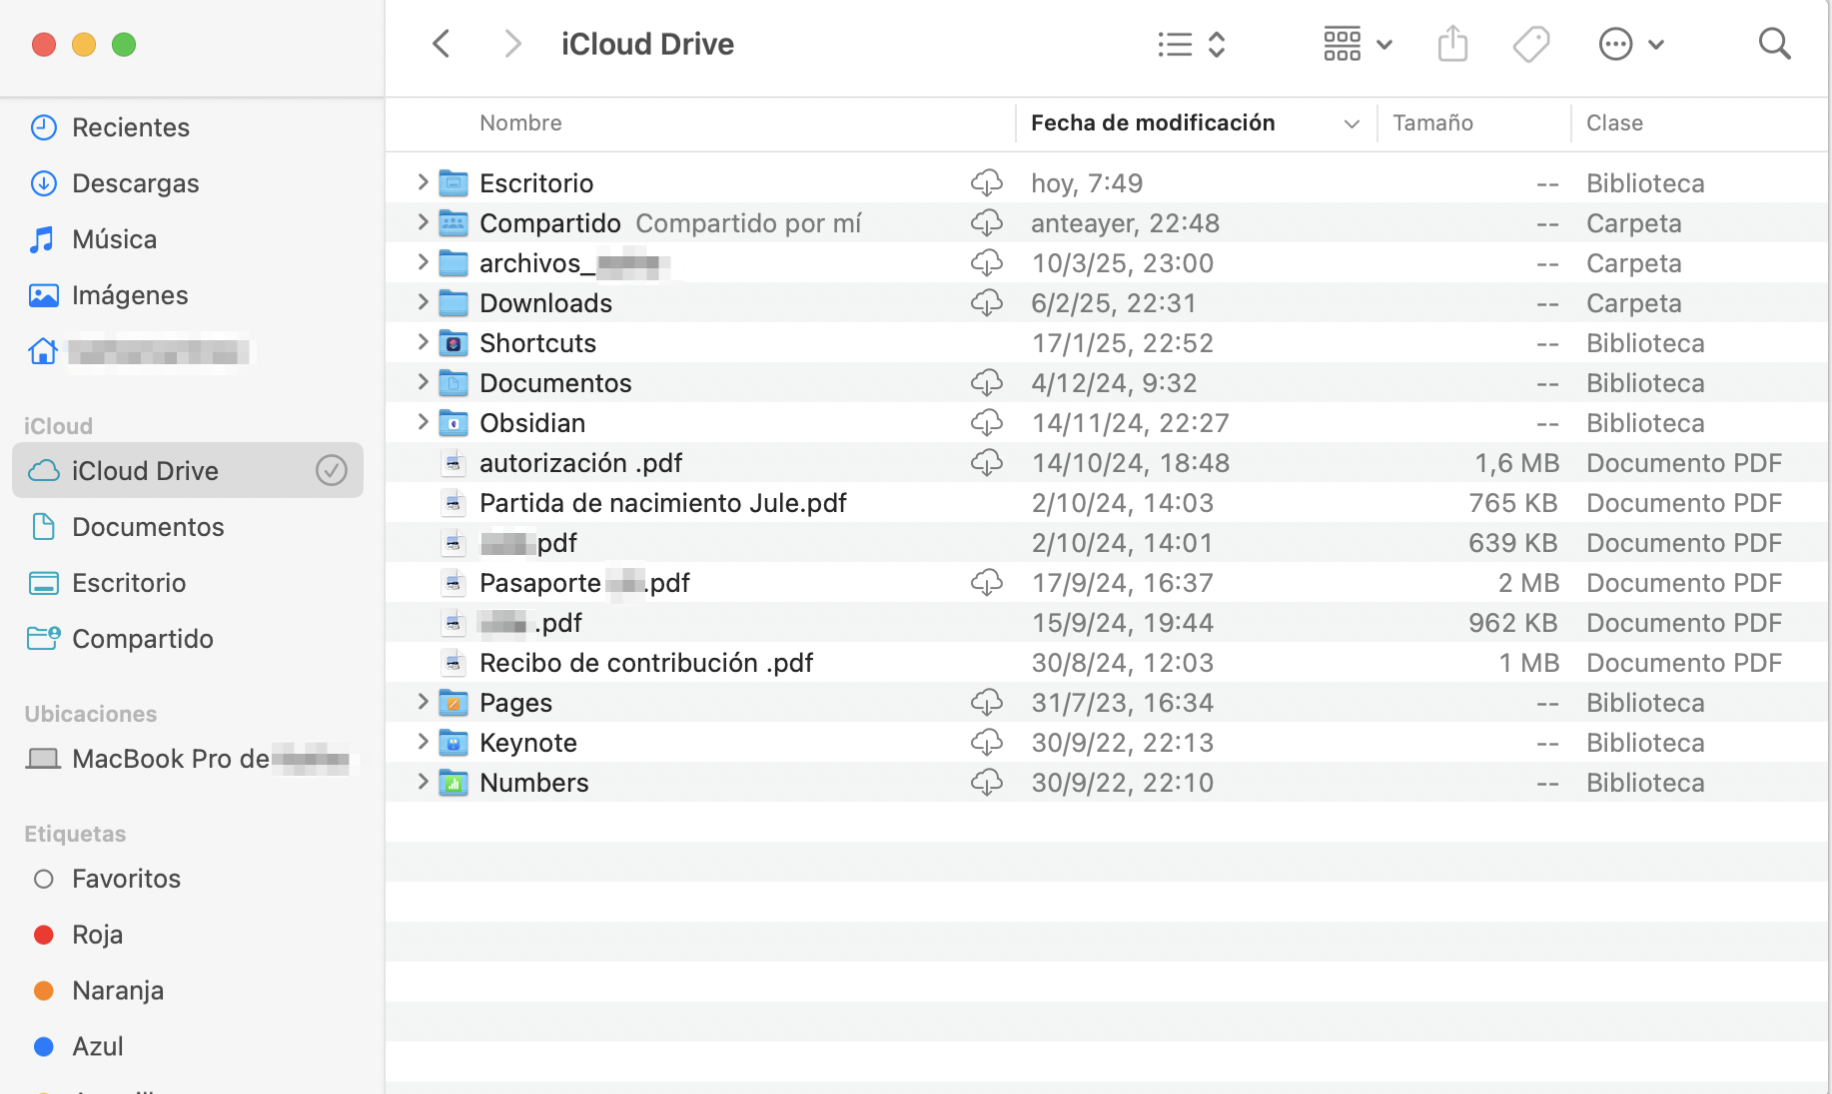Select the Partida de nacimiento Jule.pdf file

tap(663, 502)
